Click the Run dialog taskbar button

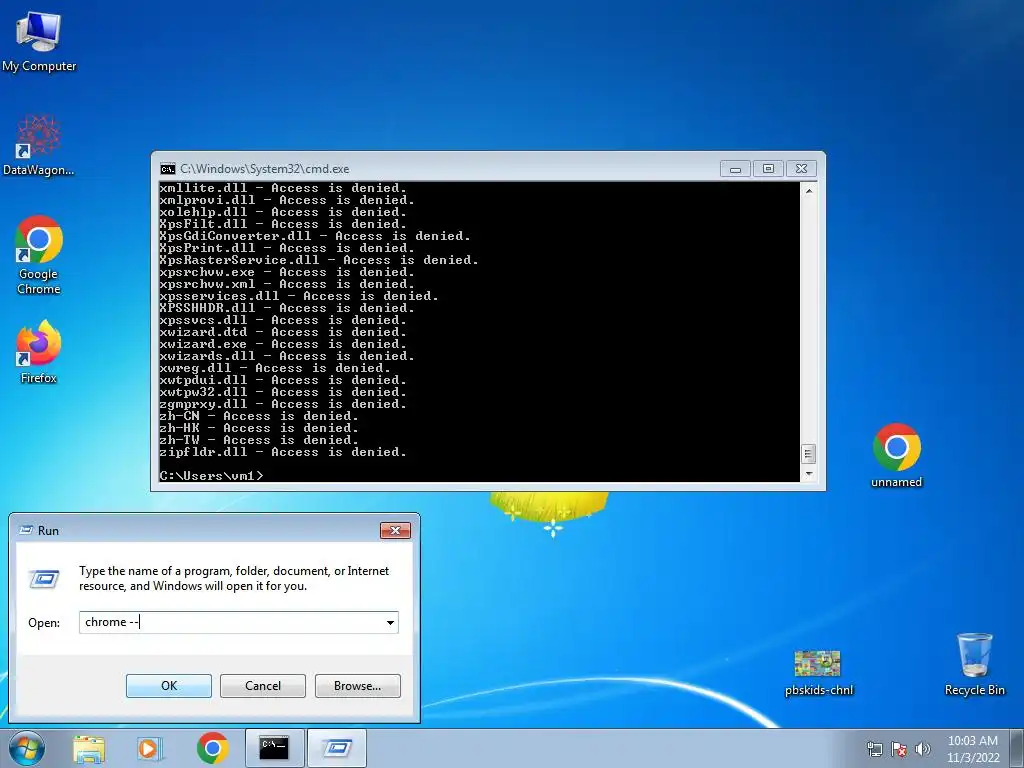(337, 748)
